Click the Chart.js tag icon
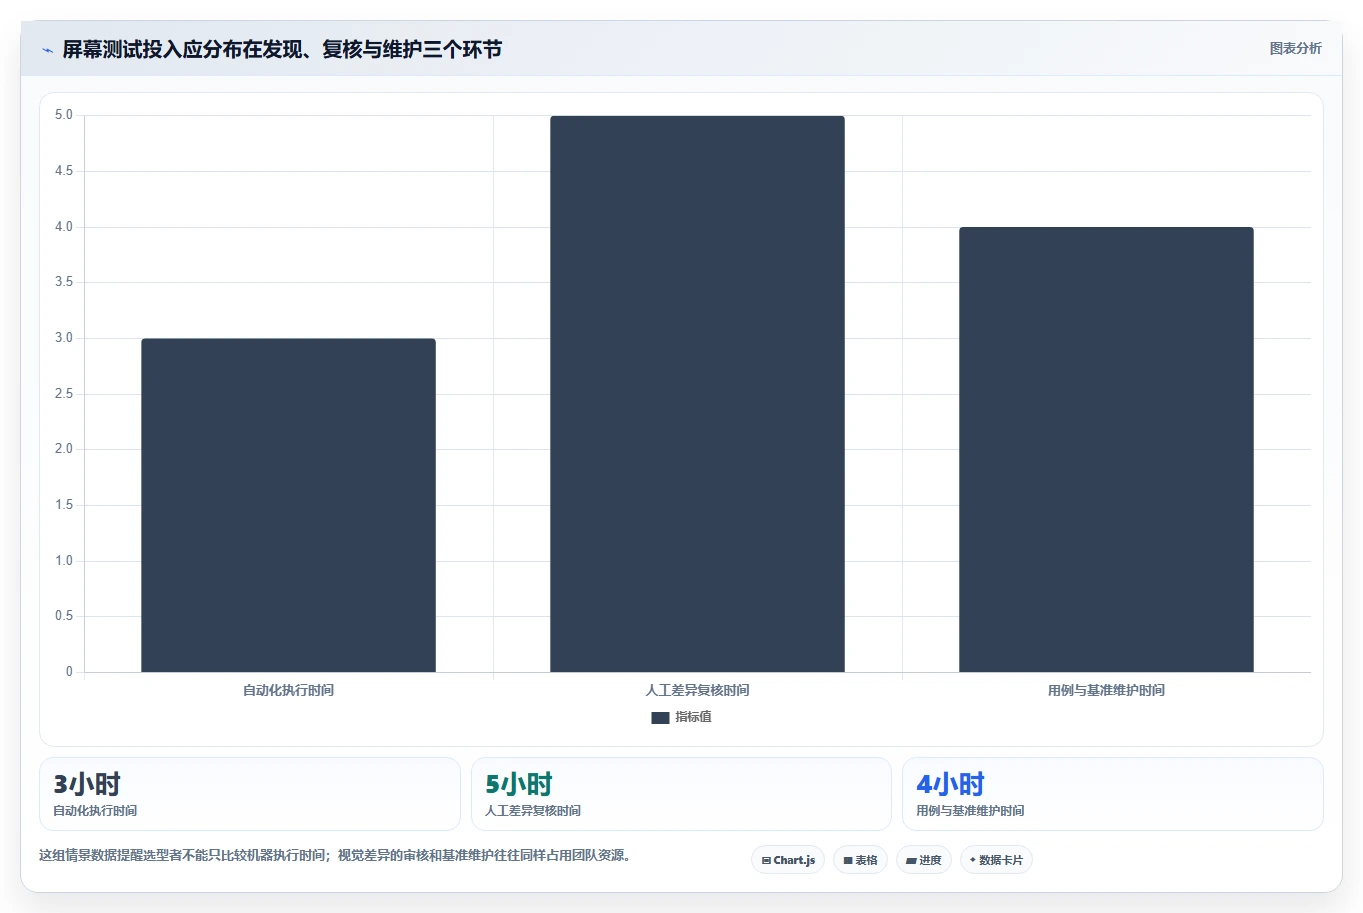 pos(766,860)
